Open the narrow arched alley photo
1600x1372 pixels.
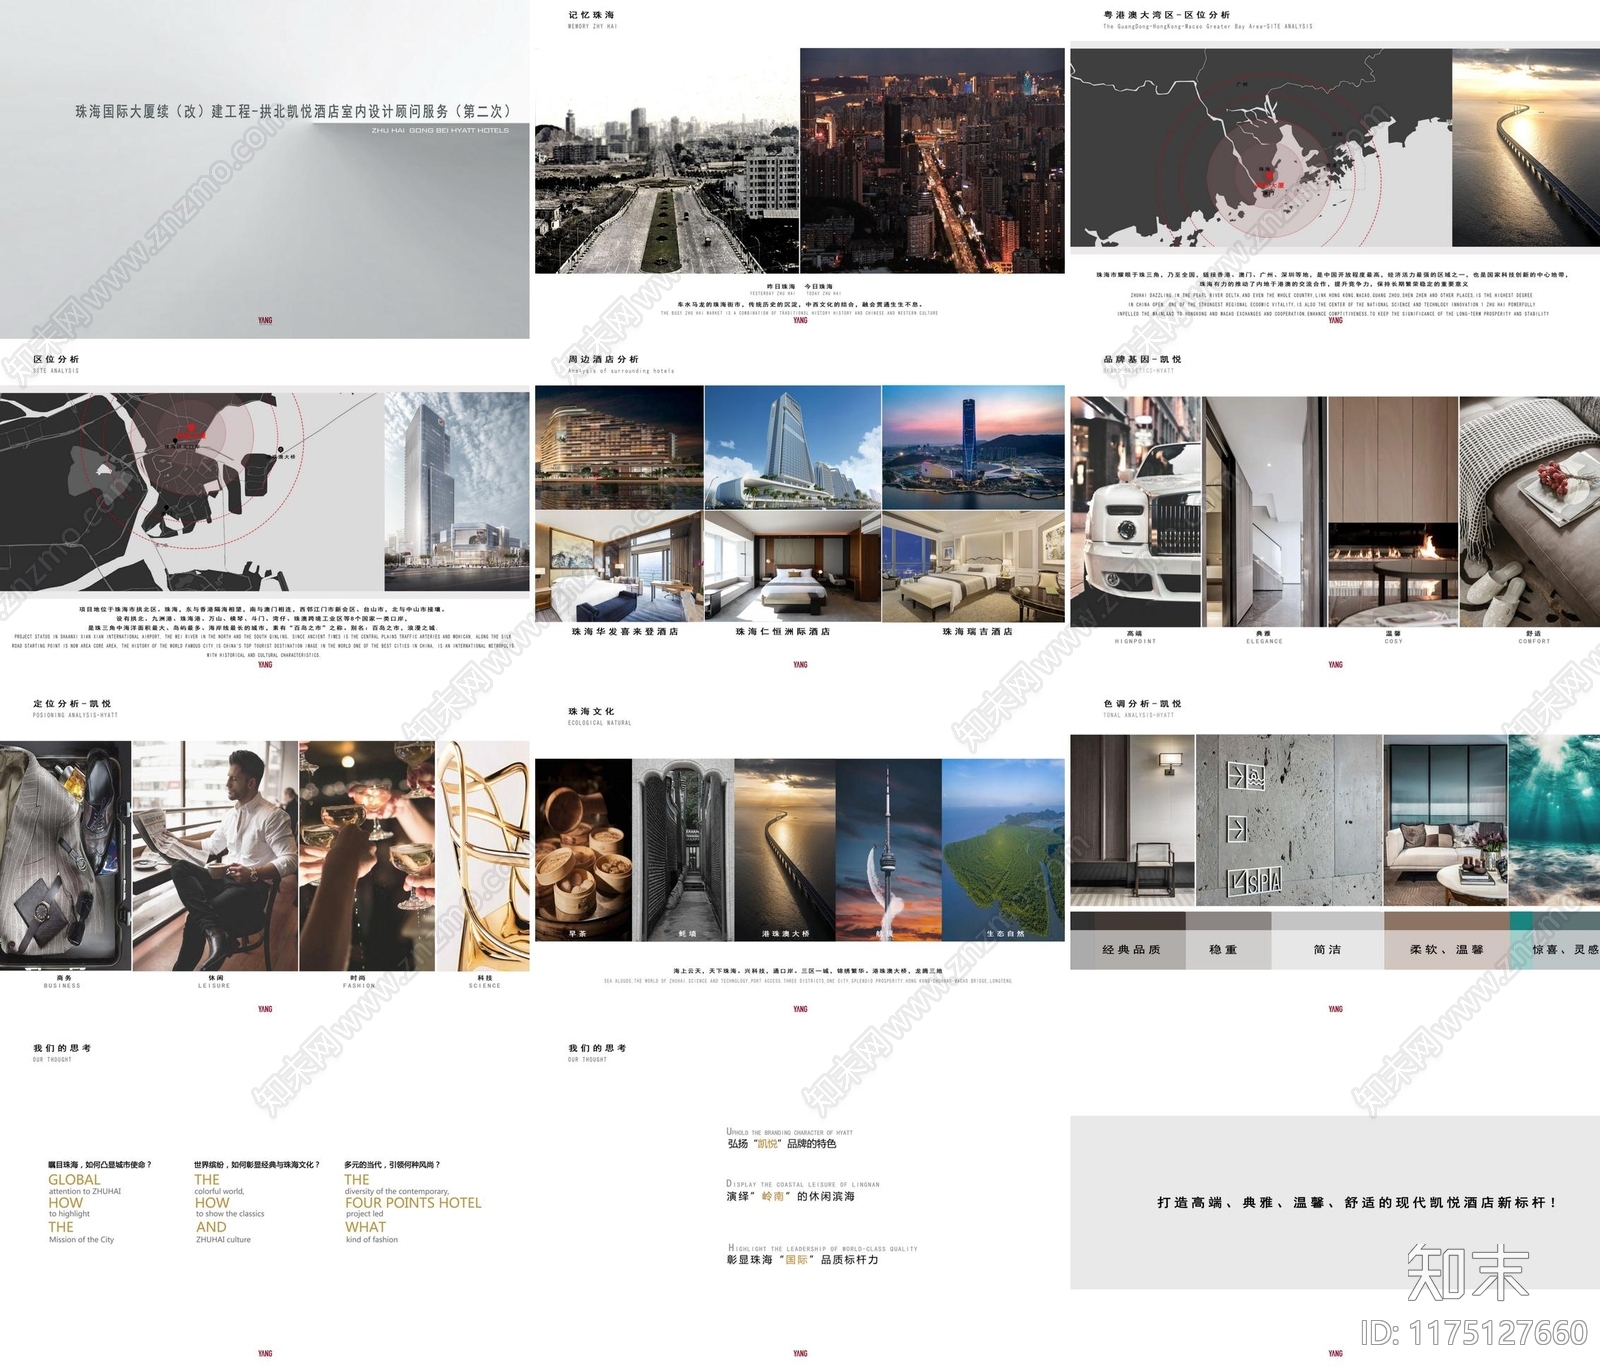click(684, 850)
